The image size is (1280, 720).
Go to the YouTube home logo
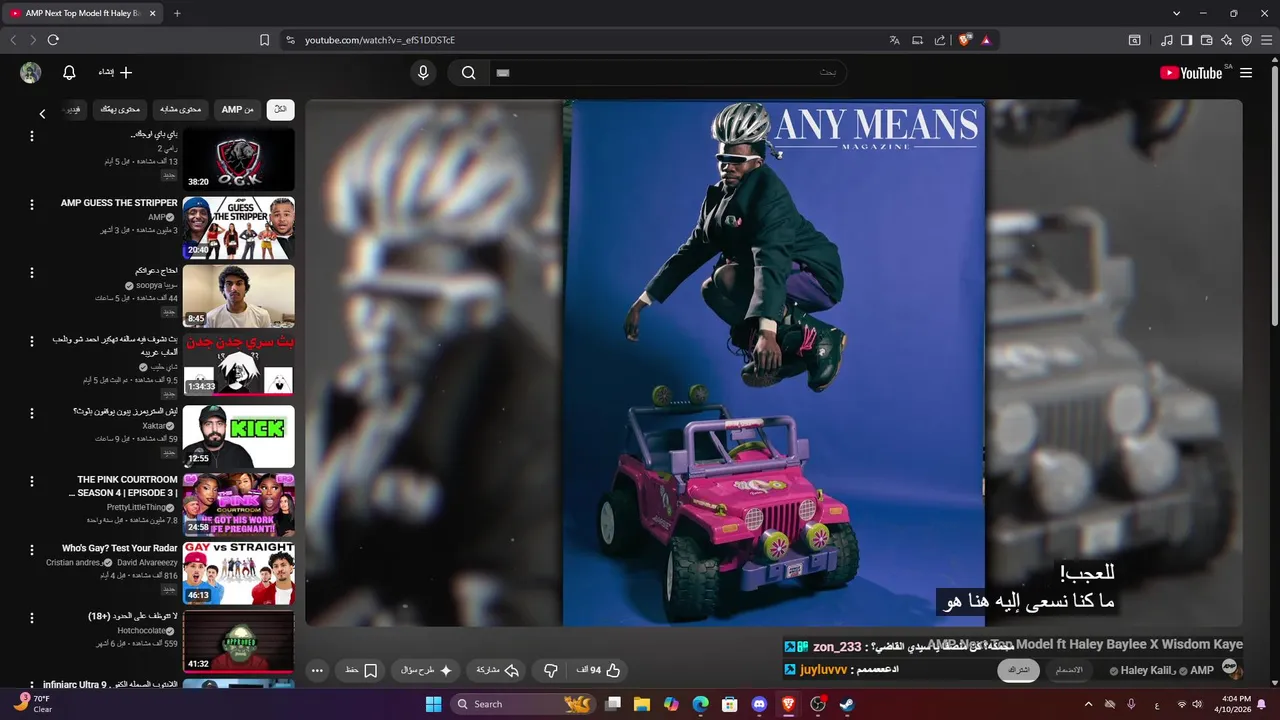click(1191, 73)
